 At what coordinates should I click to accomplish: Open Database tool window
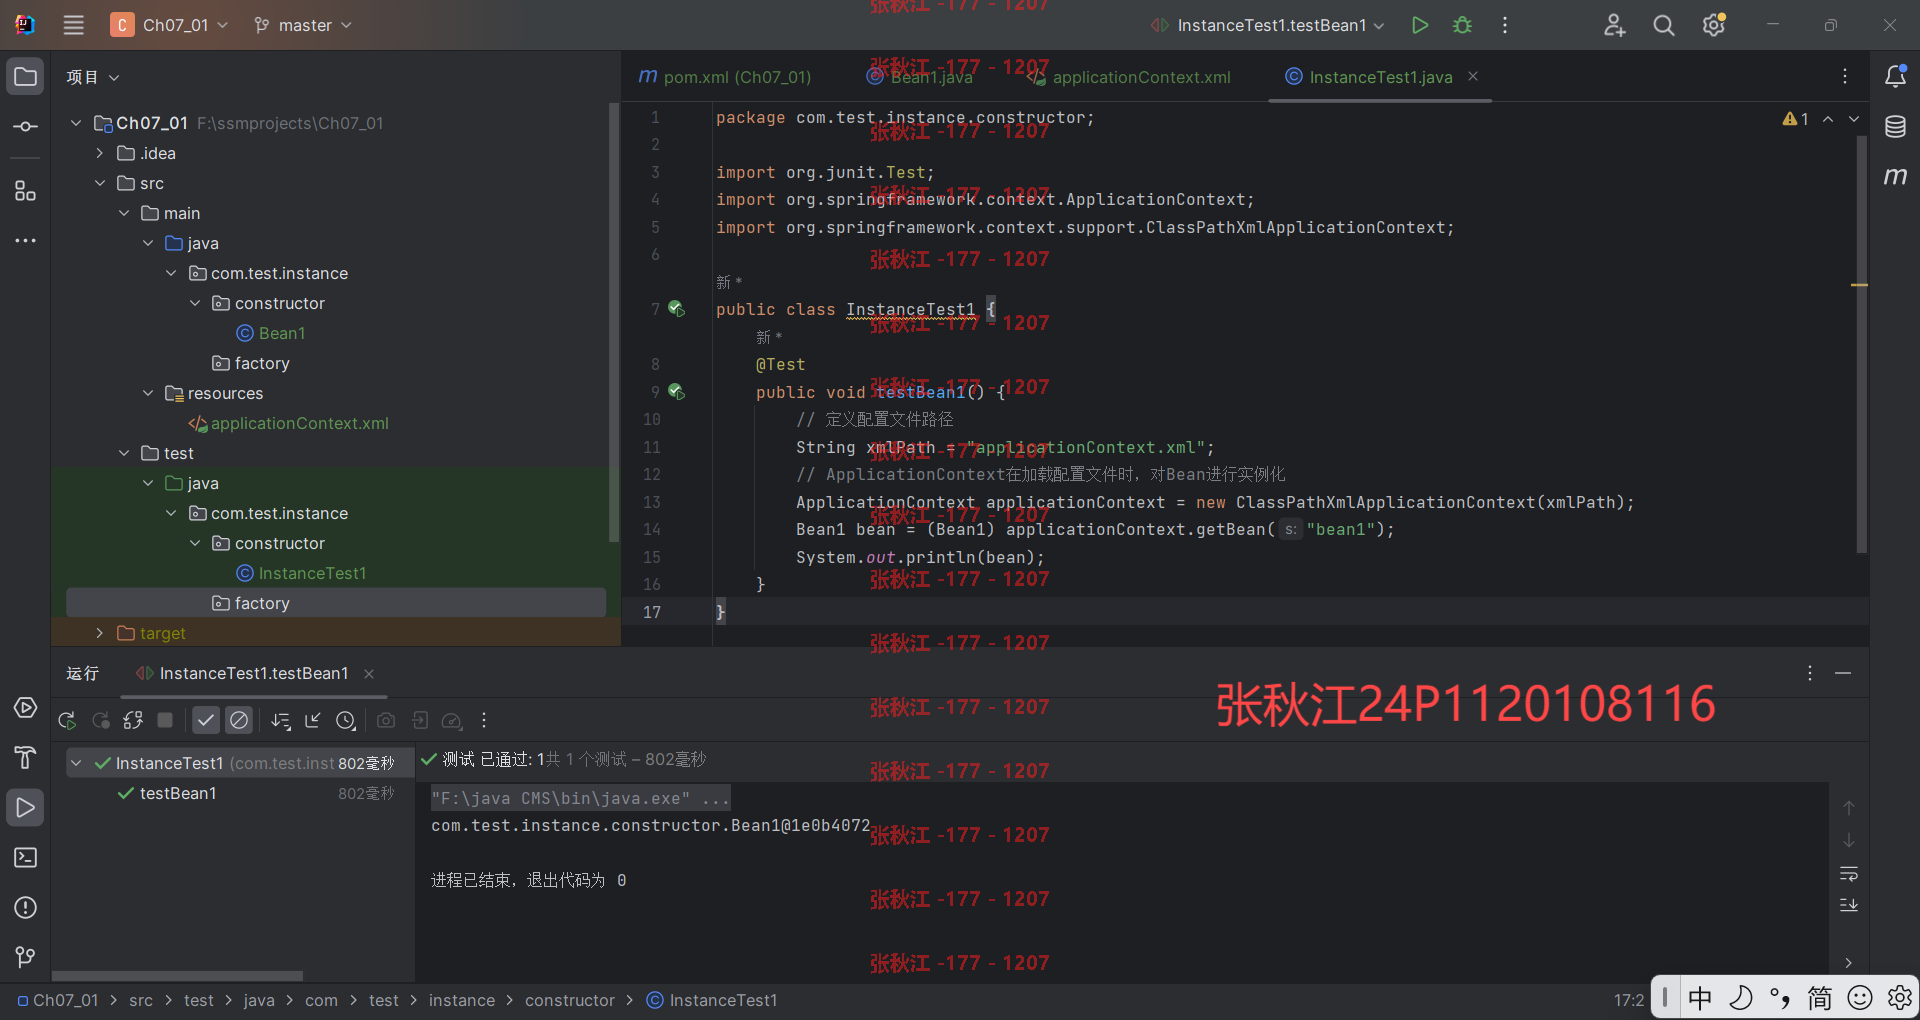click(x=1895, y=127)
